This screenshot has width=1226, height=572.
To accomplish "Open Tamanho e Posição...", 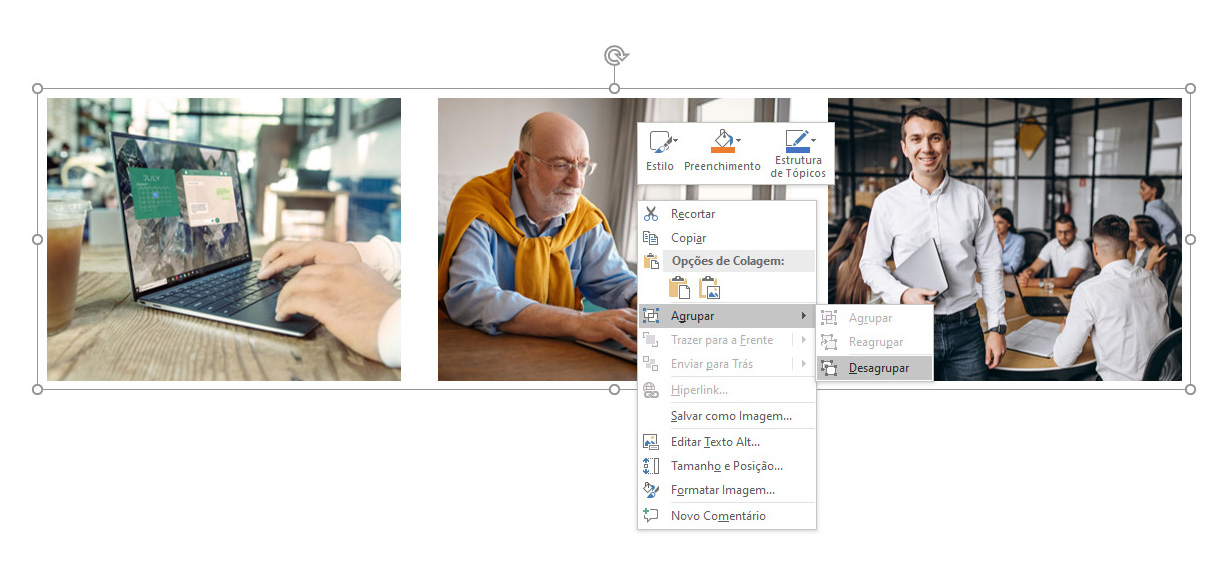I will (x=727, y=466).
